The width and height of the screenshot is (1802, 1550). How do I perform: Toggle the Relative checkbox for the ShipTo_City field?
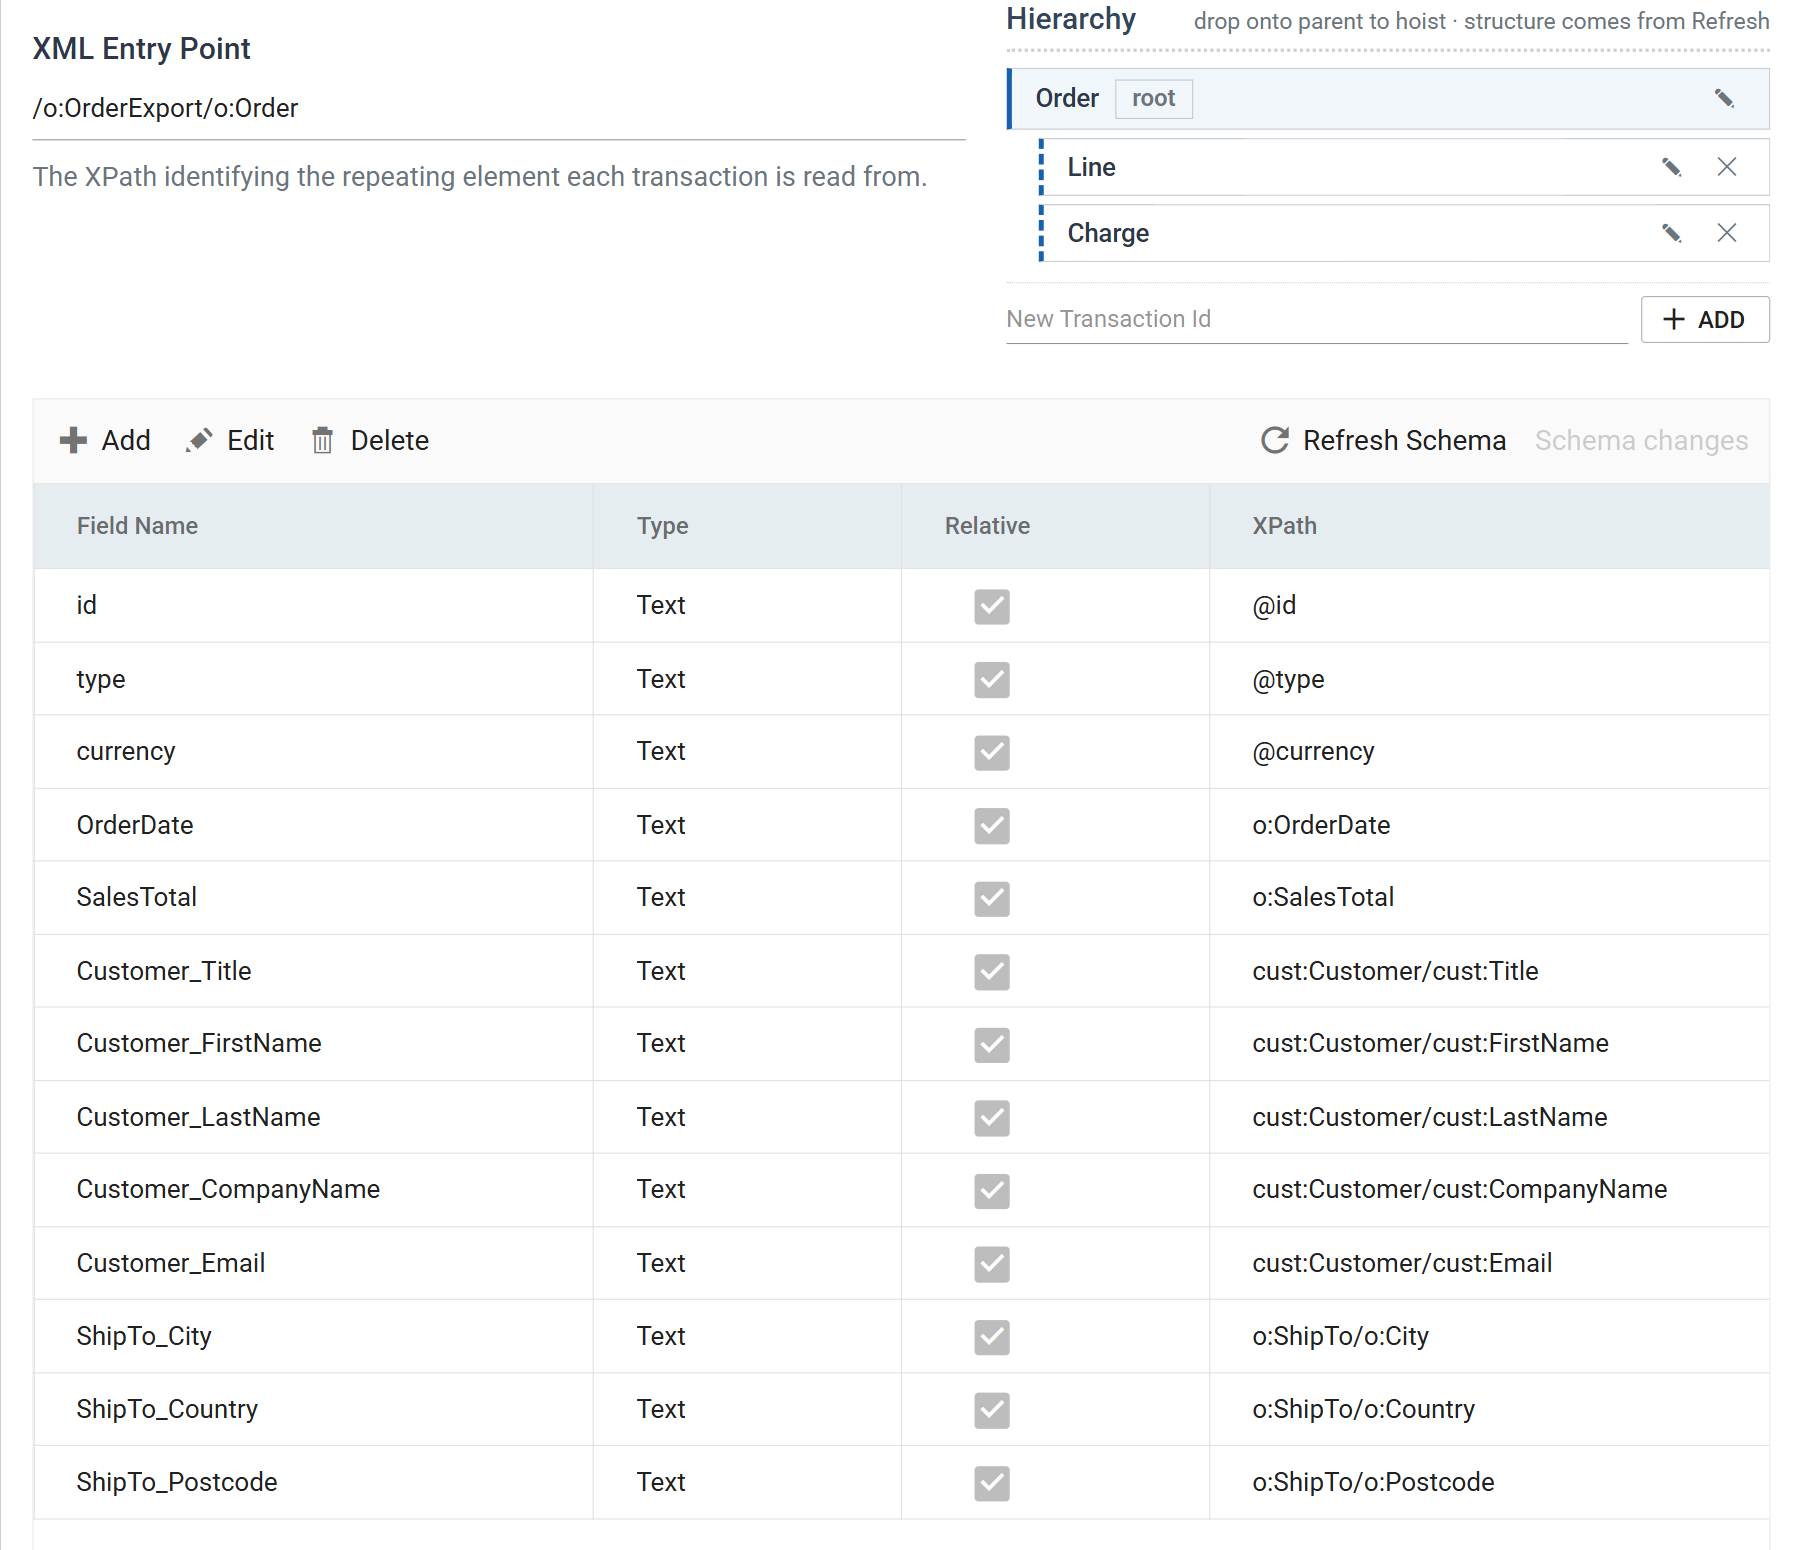992,1337
